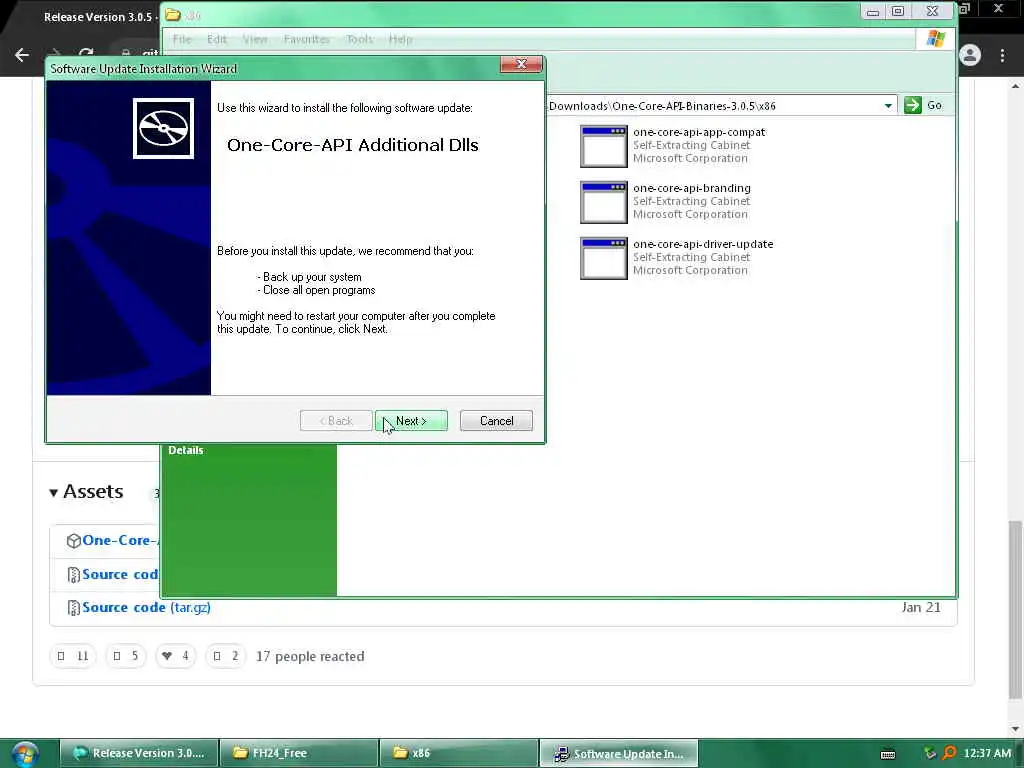
Task: Click the Details panel header in Explorer
Action: (x=185, y=450)
